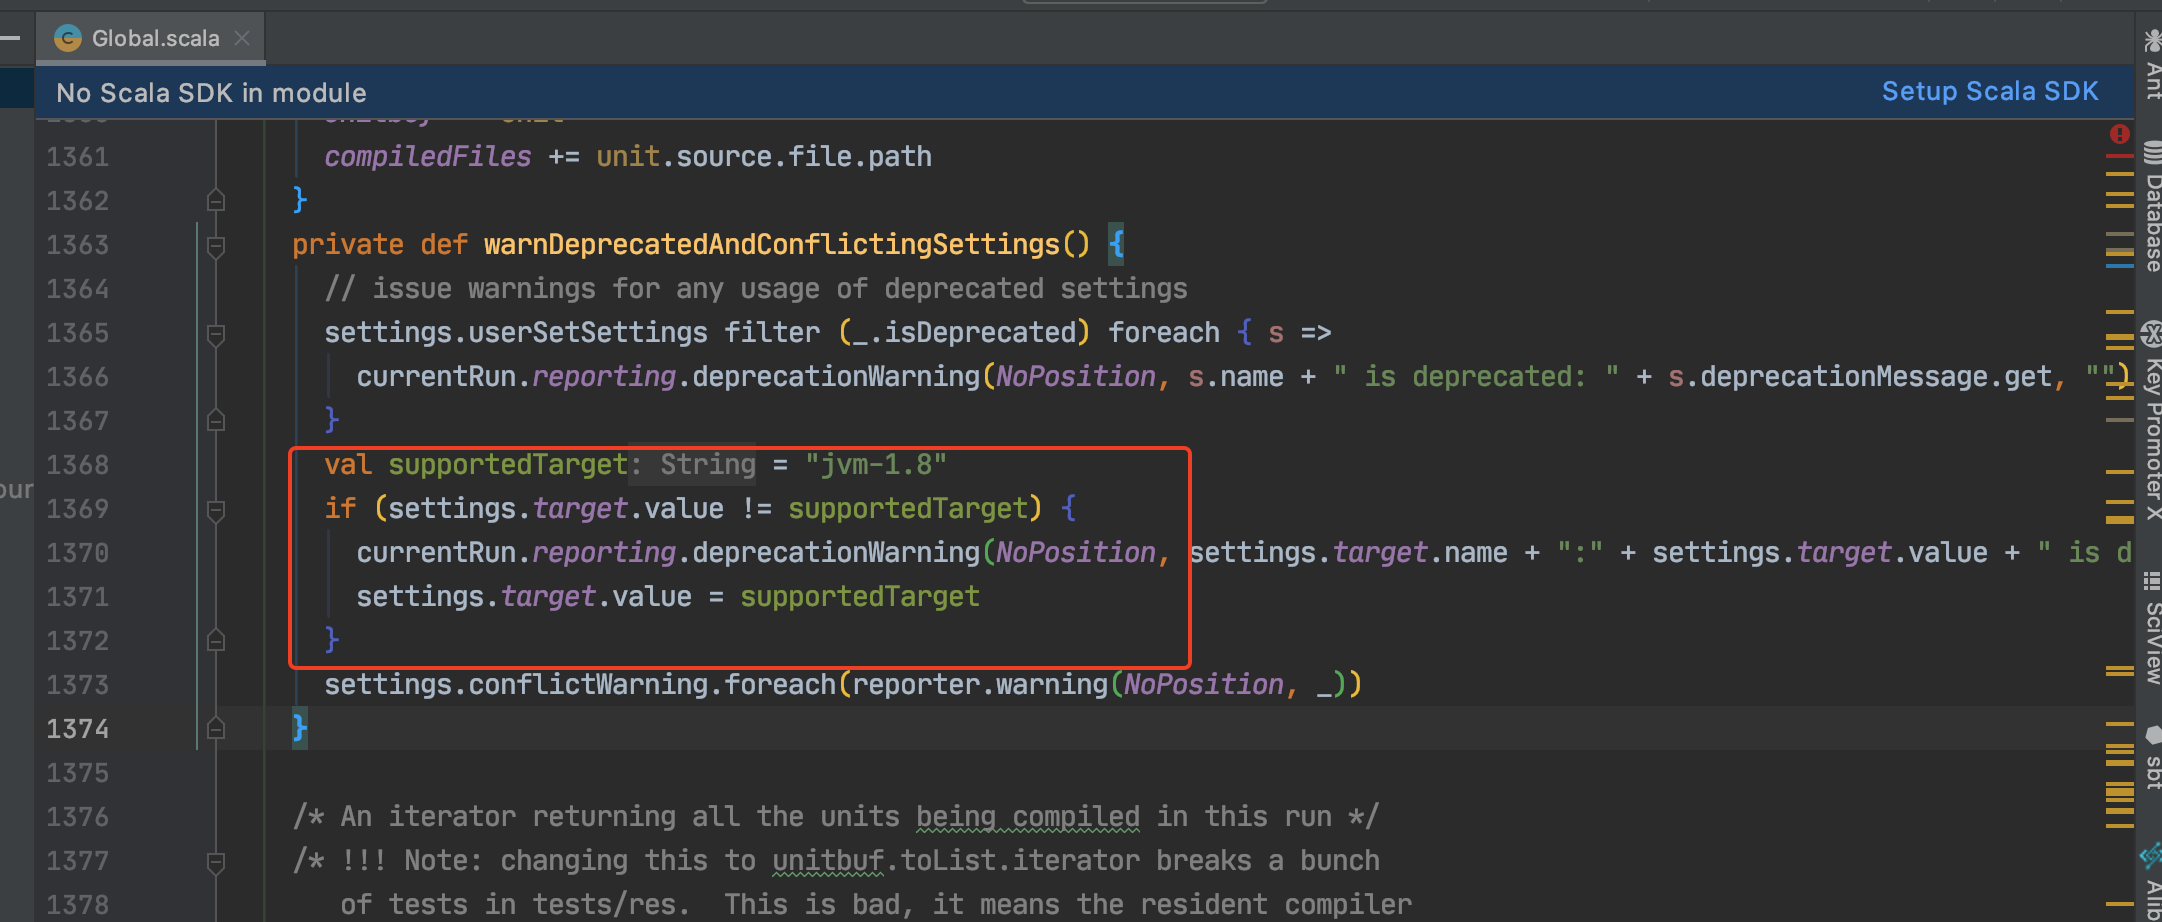2162x922 pixels.
Task: Collapse fold end marker at line 1367
Action: tap(215, 421)
